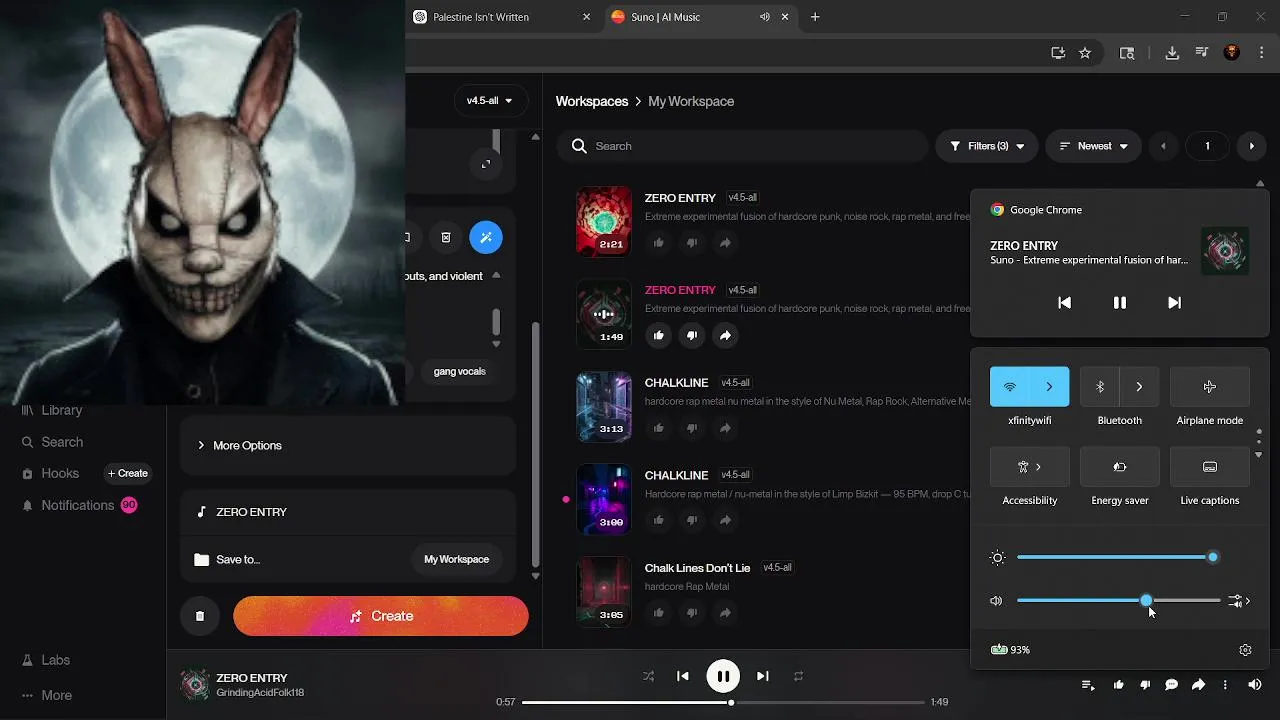Viewport: 1280px width, 720px height.
Task: Click the system volume slider
Action: coord(1118,601)
